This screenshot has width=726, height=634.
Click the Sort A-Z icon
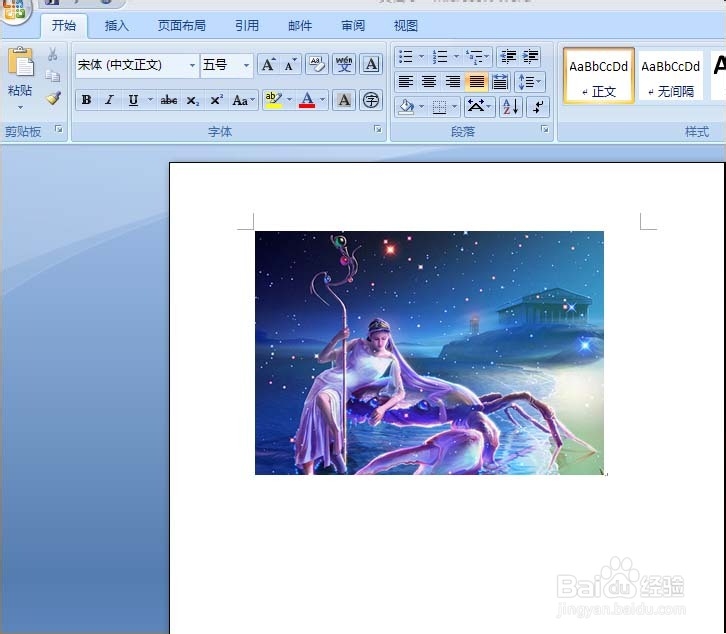(511, 107)
